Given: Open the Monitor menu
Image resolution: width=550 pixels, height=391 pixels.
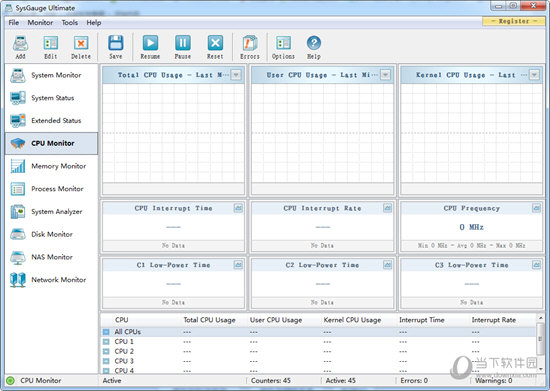Looking at the screenshot, I should 40,22.
